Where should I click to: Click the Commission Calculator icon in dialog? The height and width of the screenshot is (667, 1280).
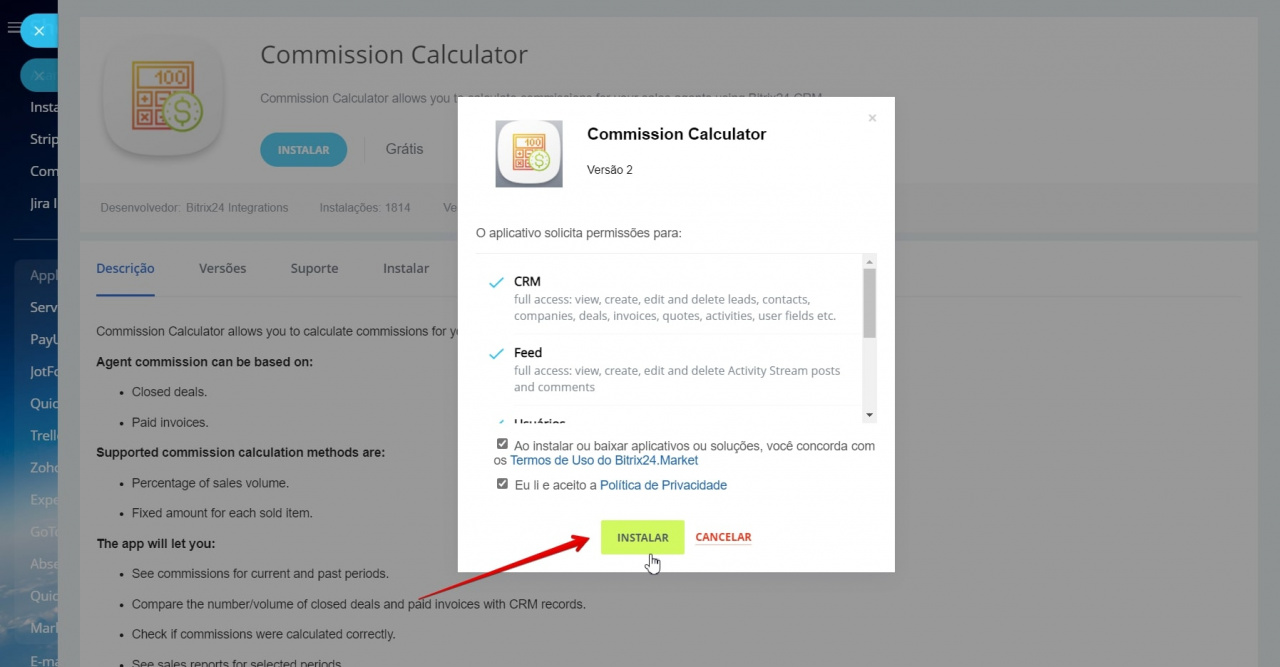click(529, 154)
